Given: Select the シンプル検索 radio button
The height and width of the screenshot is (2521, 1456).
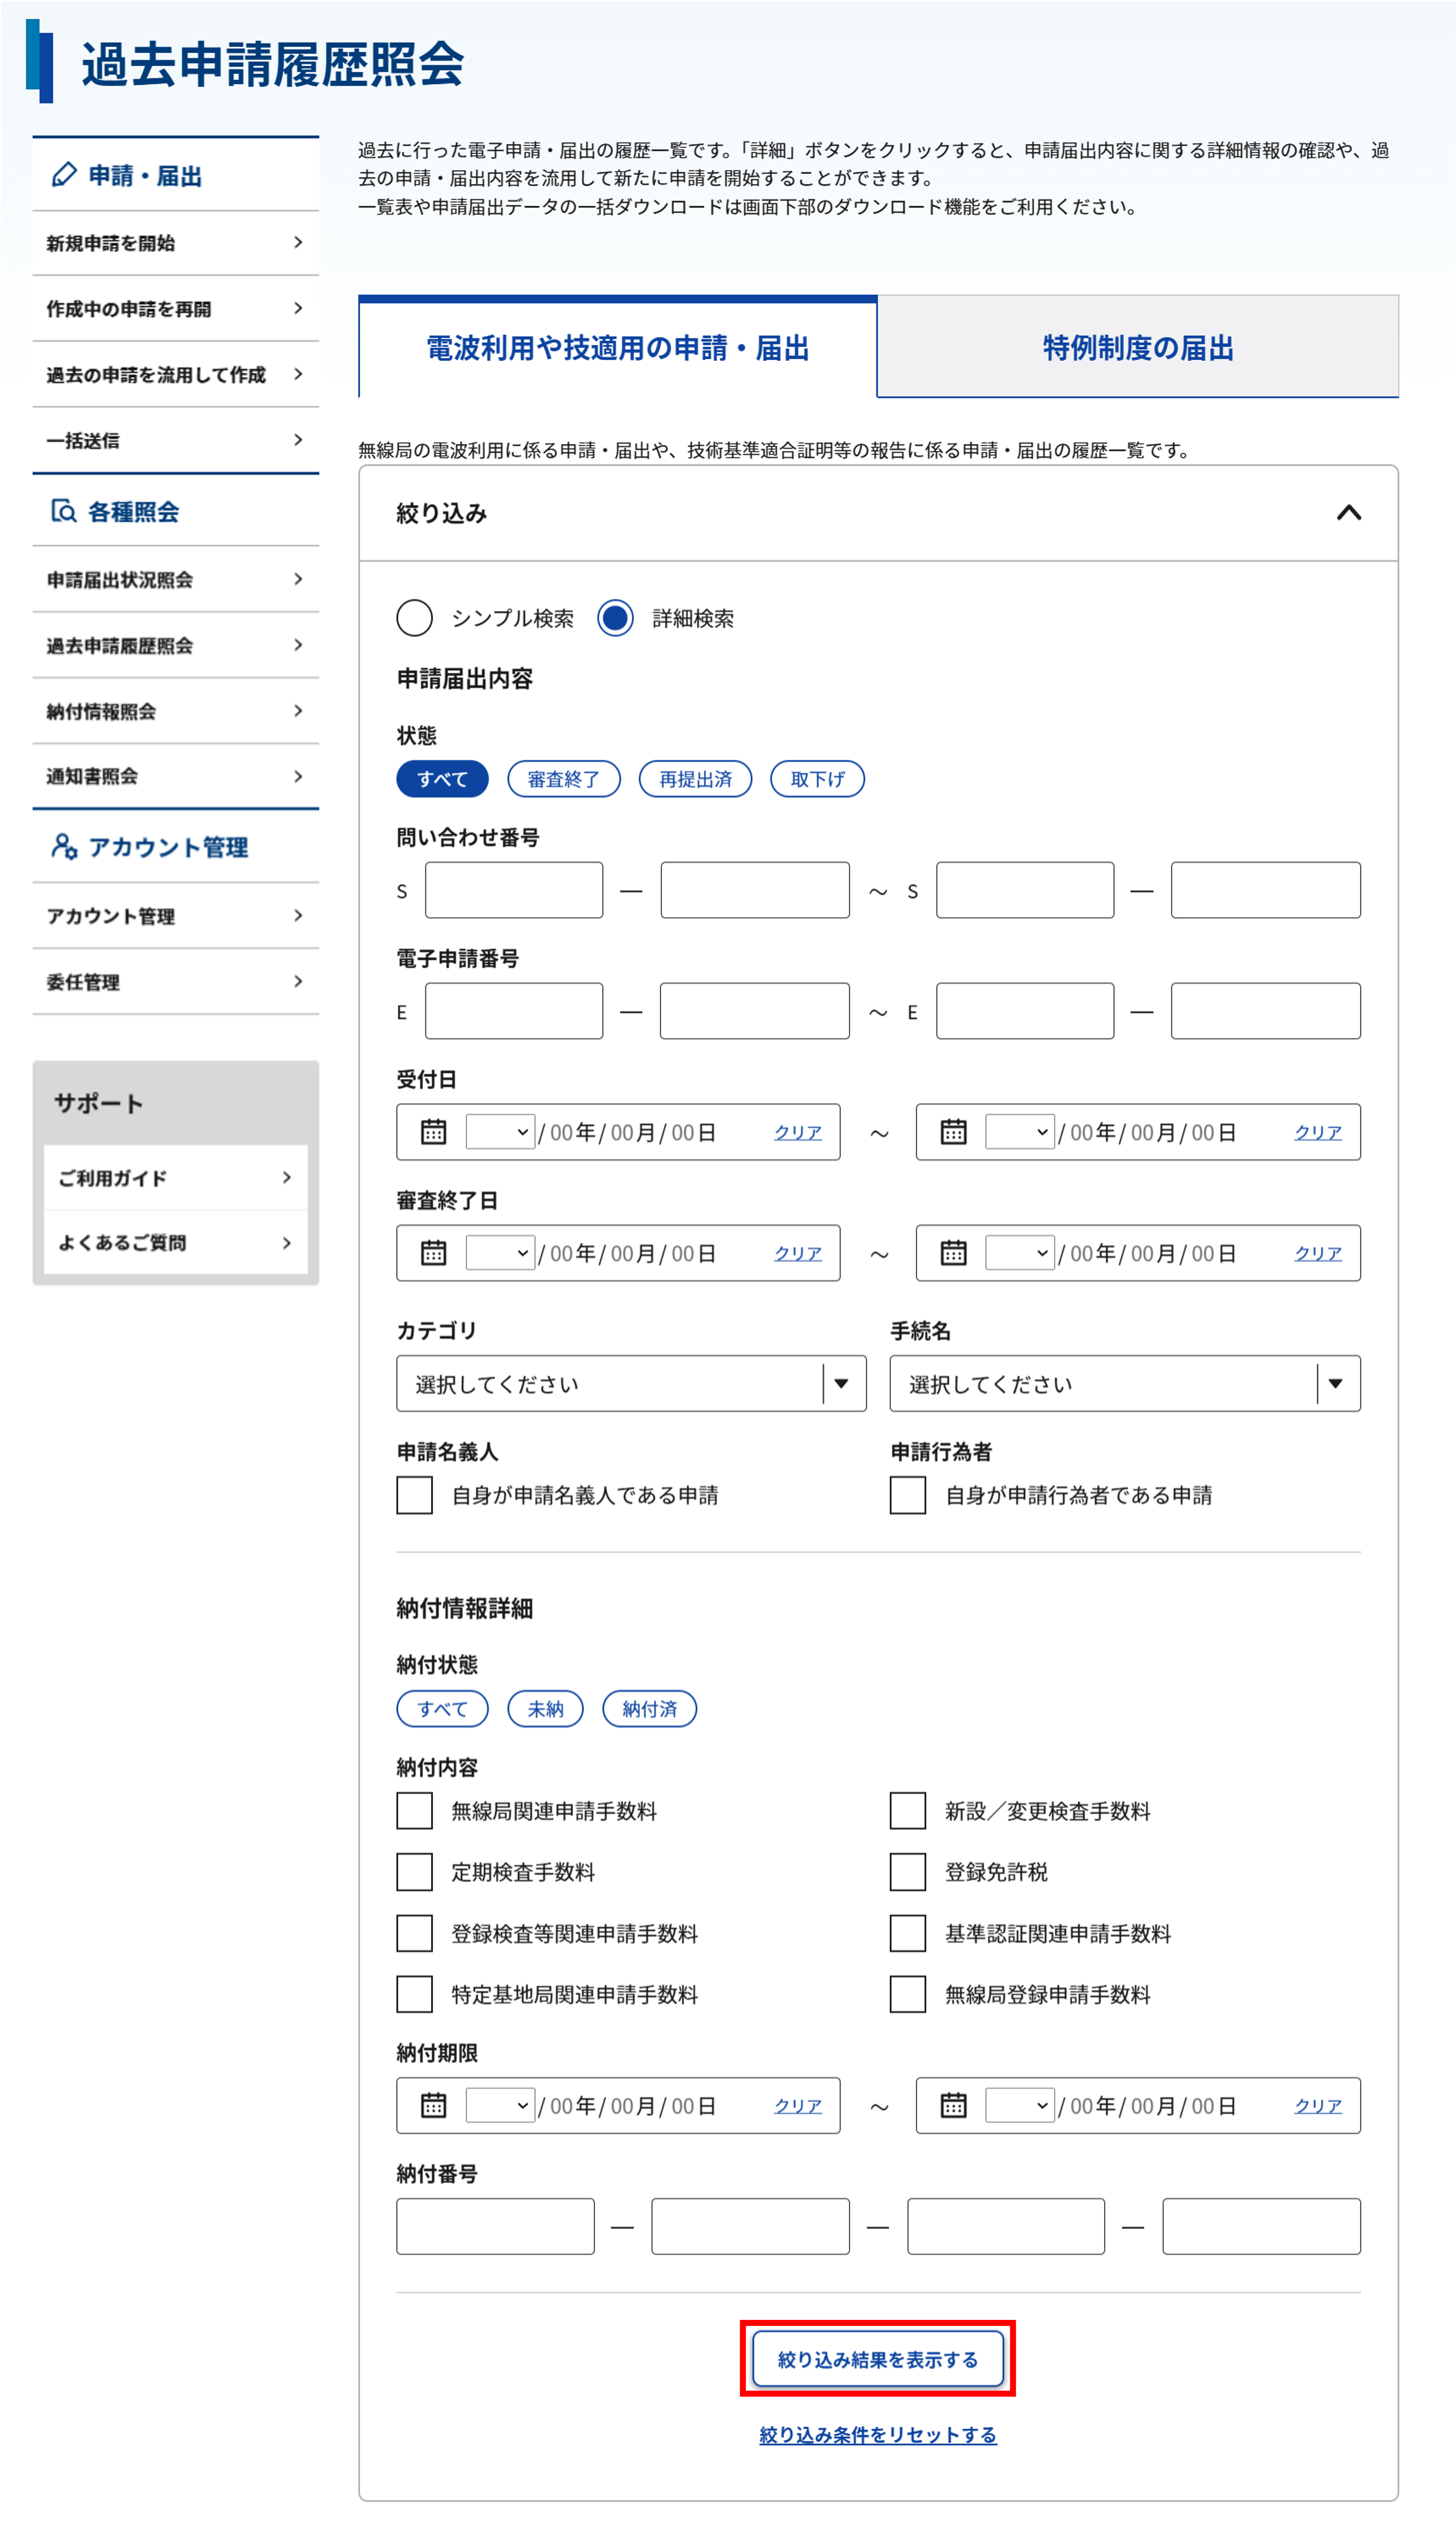Looking at the screenshot, I should pos(414,618).
